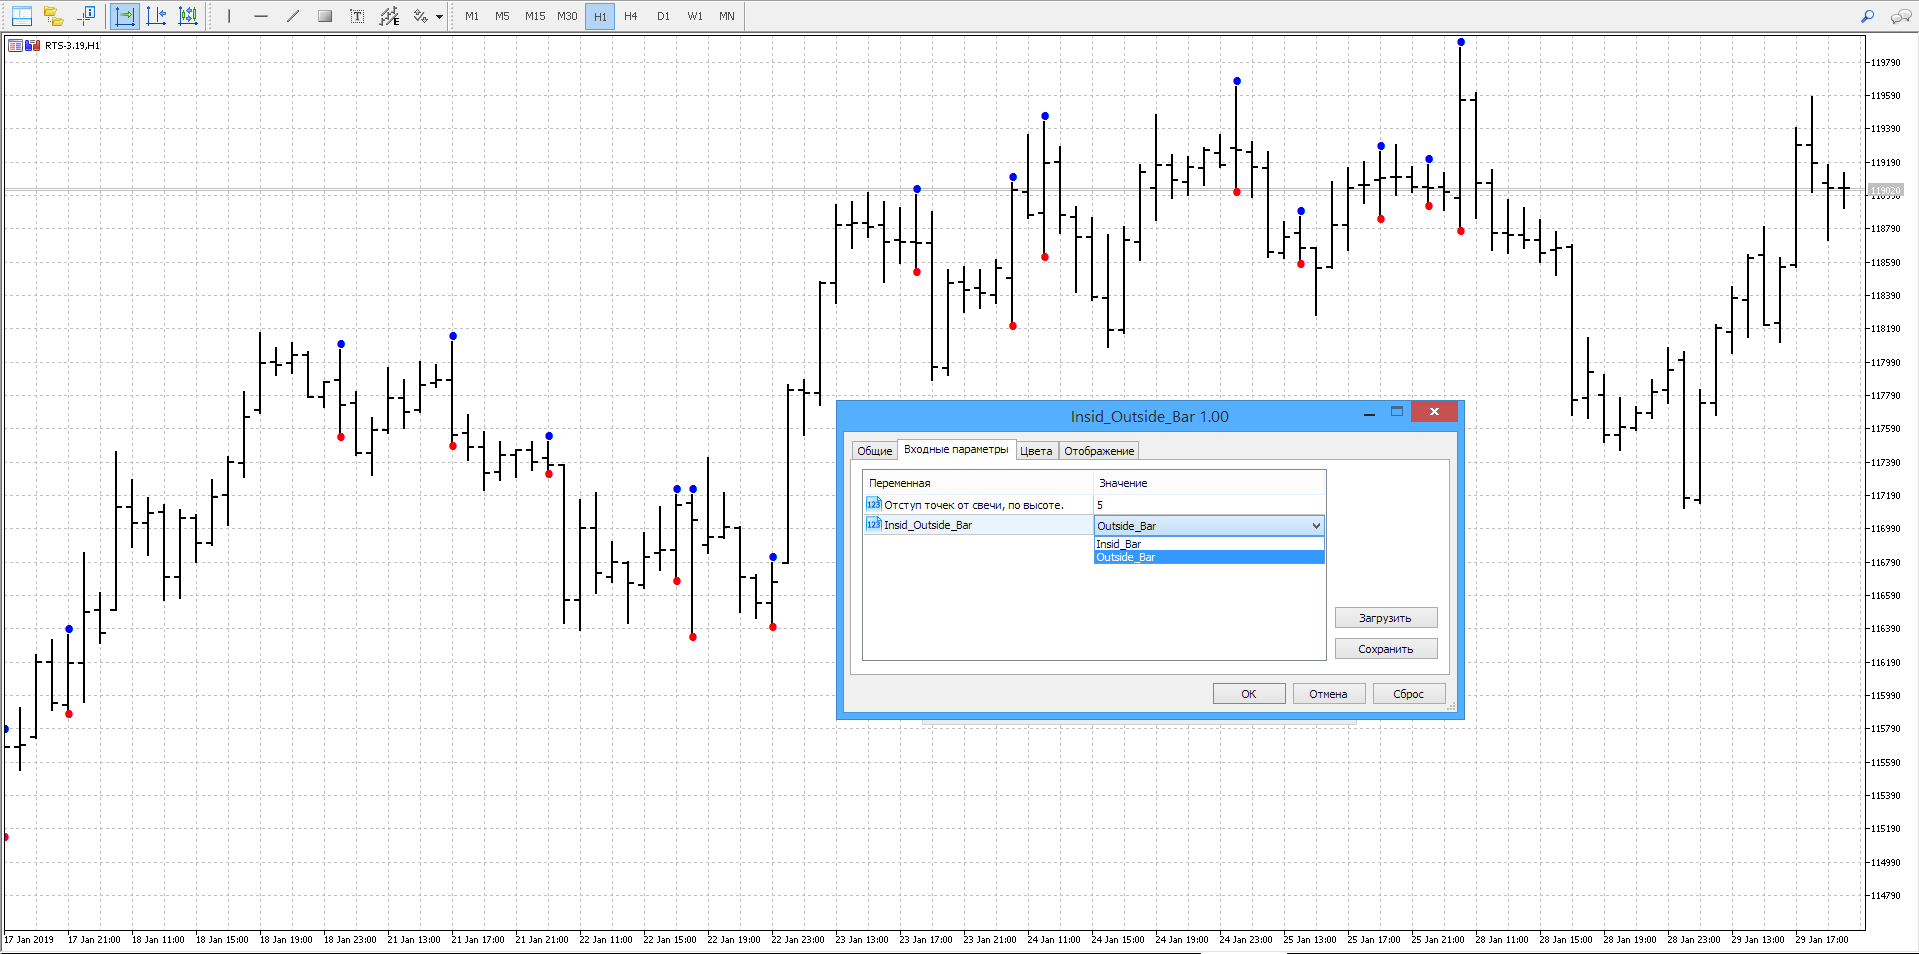Expand the graphical objects dropdown arrow

click(x=439, y=16)
